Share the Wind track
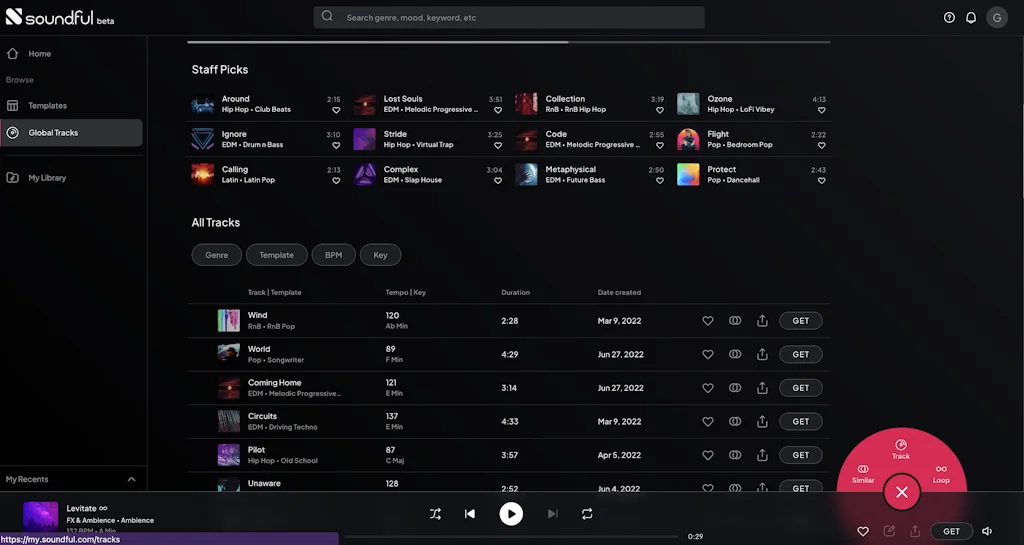 pos(762,320)
